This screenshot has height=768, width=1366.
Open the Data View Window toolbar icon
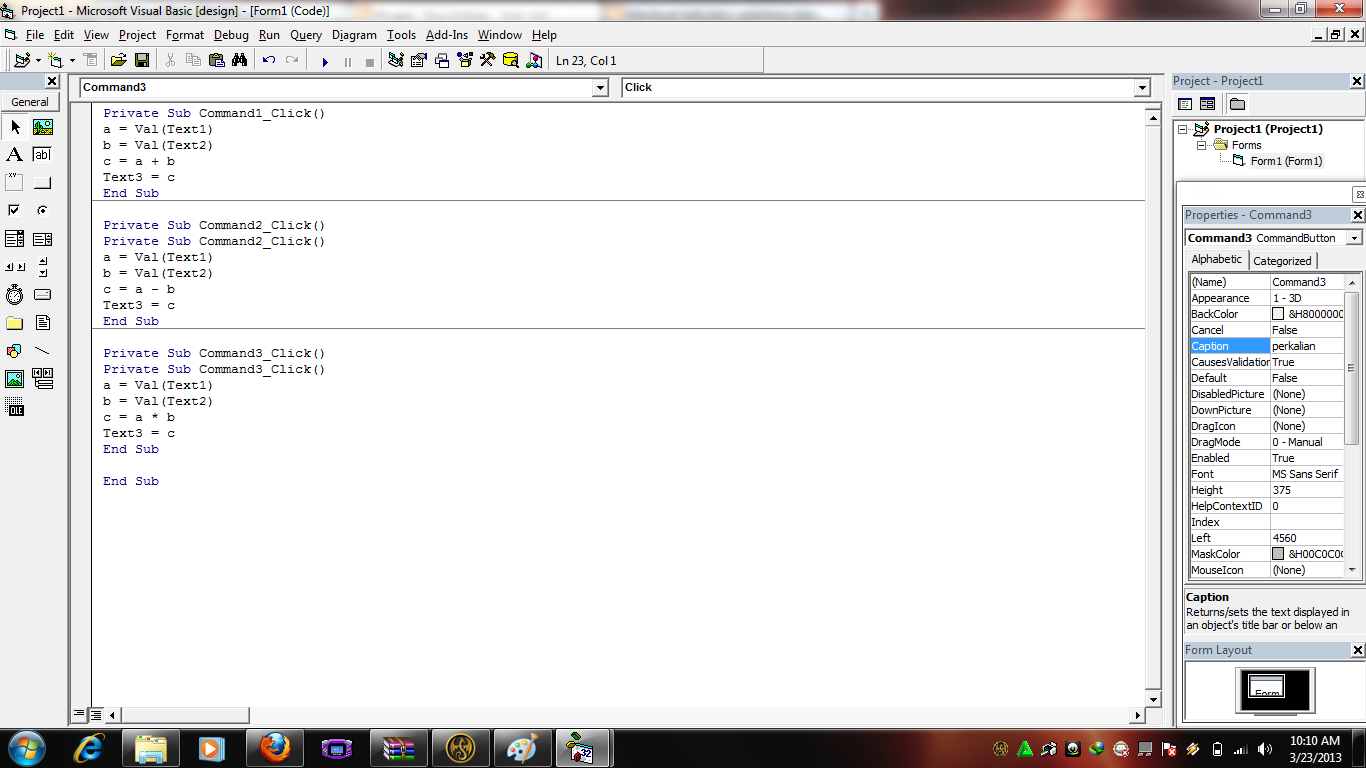click(x=511, y=60)
